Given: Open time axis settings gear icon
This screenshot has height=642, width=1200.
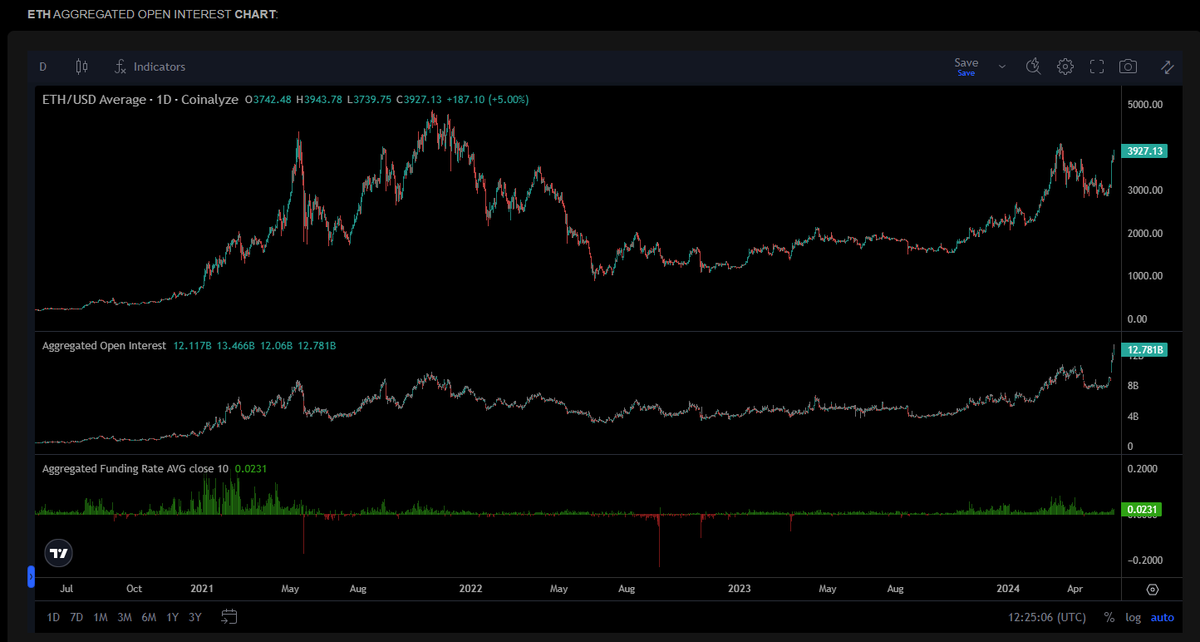Looking at the screenshot, I should [1153, 589].
